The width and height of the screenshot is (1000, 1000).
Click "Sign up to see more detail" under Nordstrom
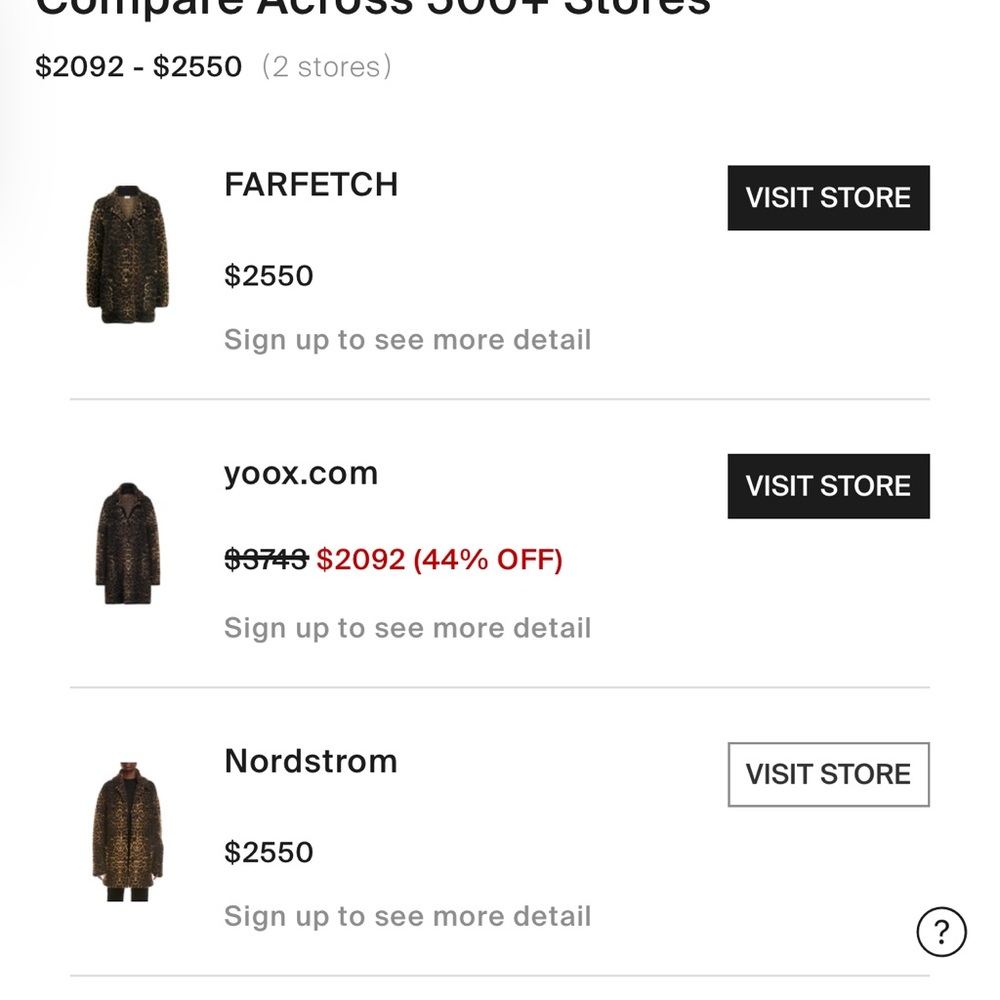[x=407, y=916]
